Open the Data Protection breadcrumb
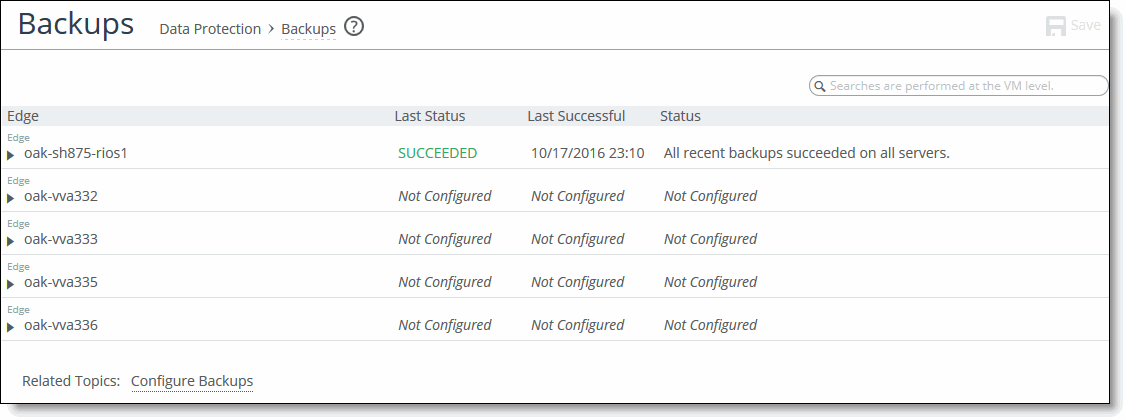This screenshot has height=420, width=1126. click(210, 29)
